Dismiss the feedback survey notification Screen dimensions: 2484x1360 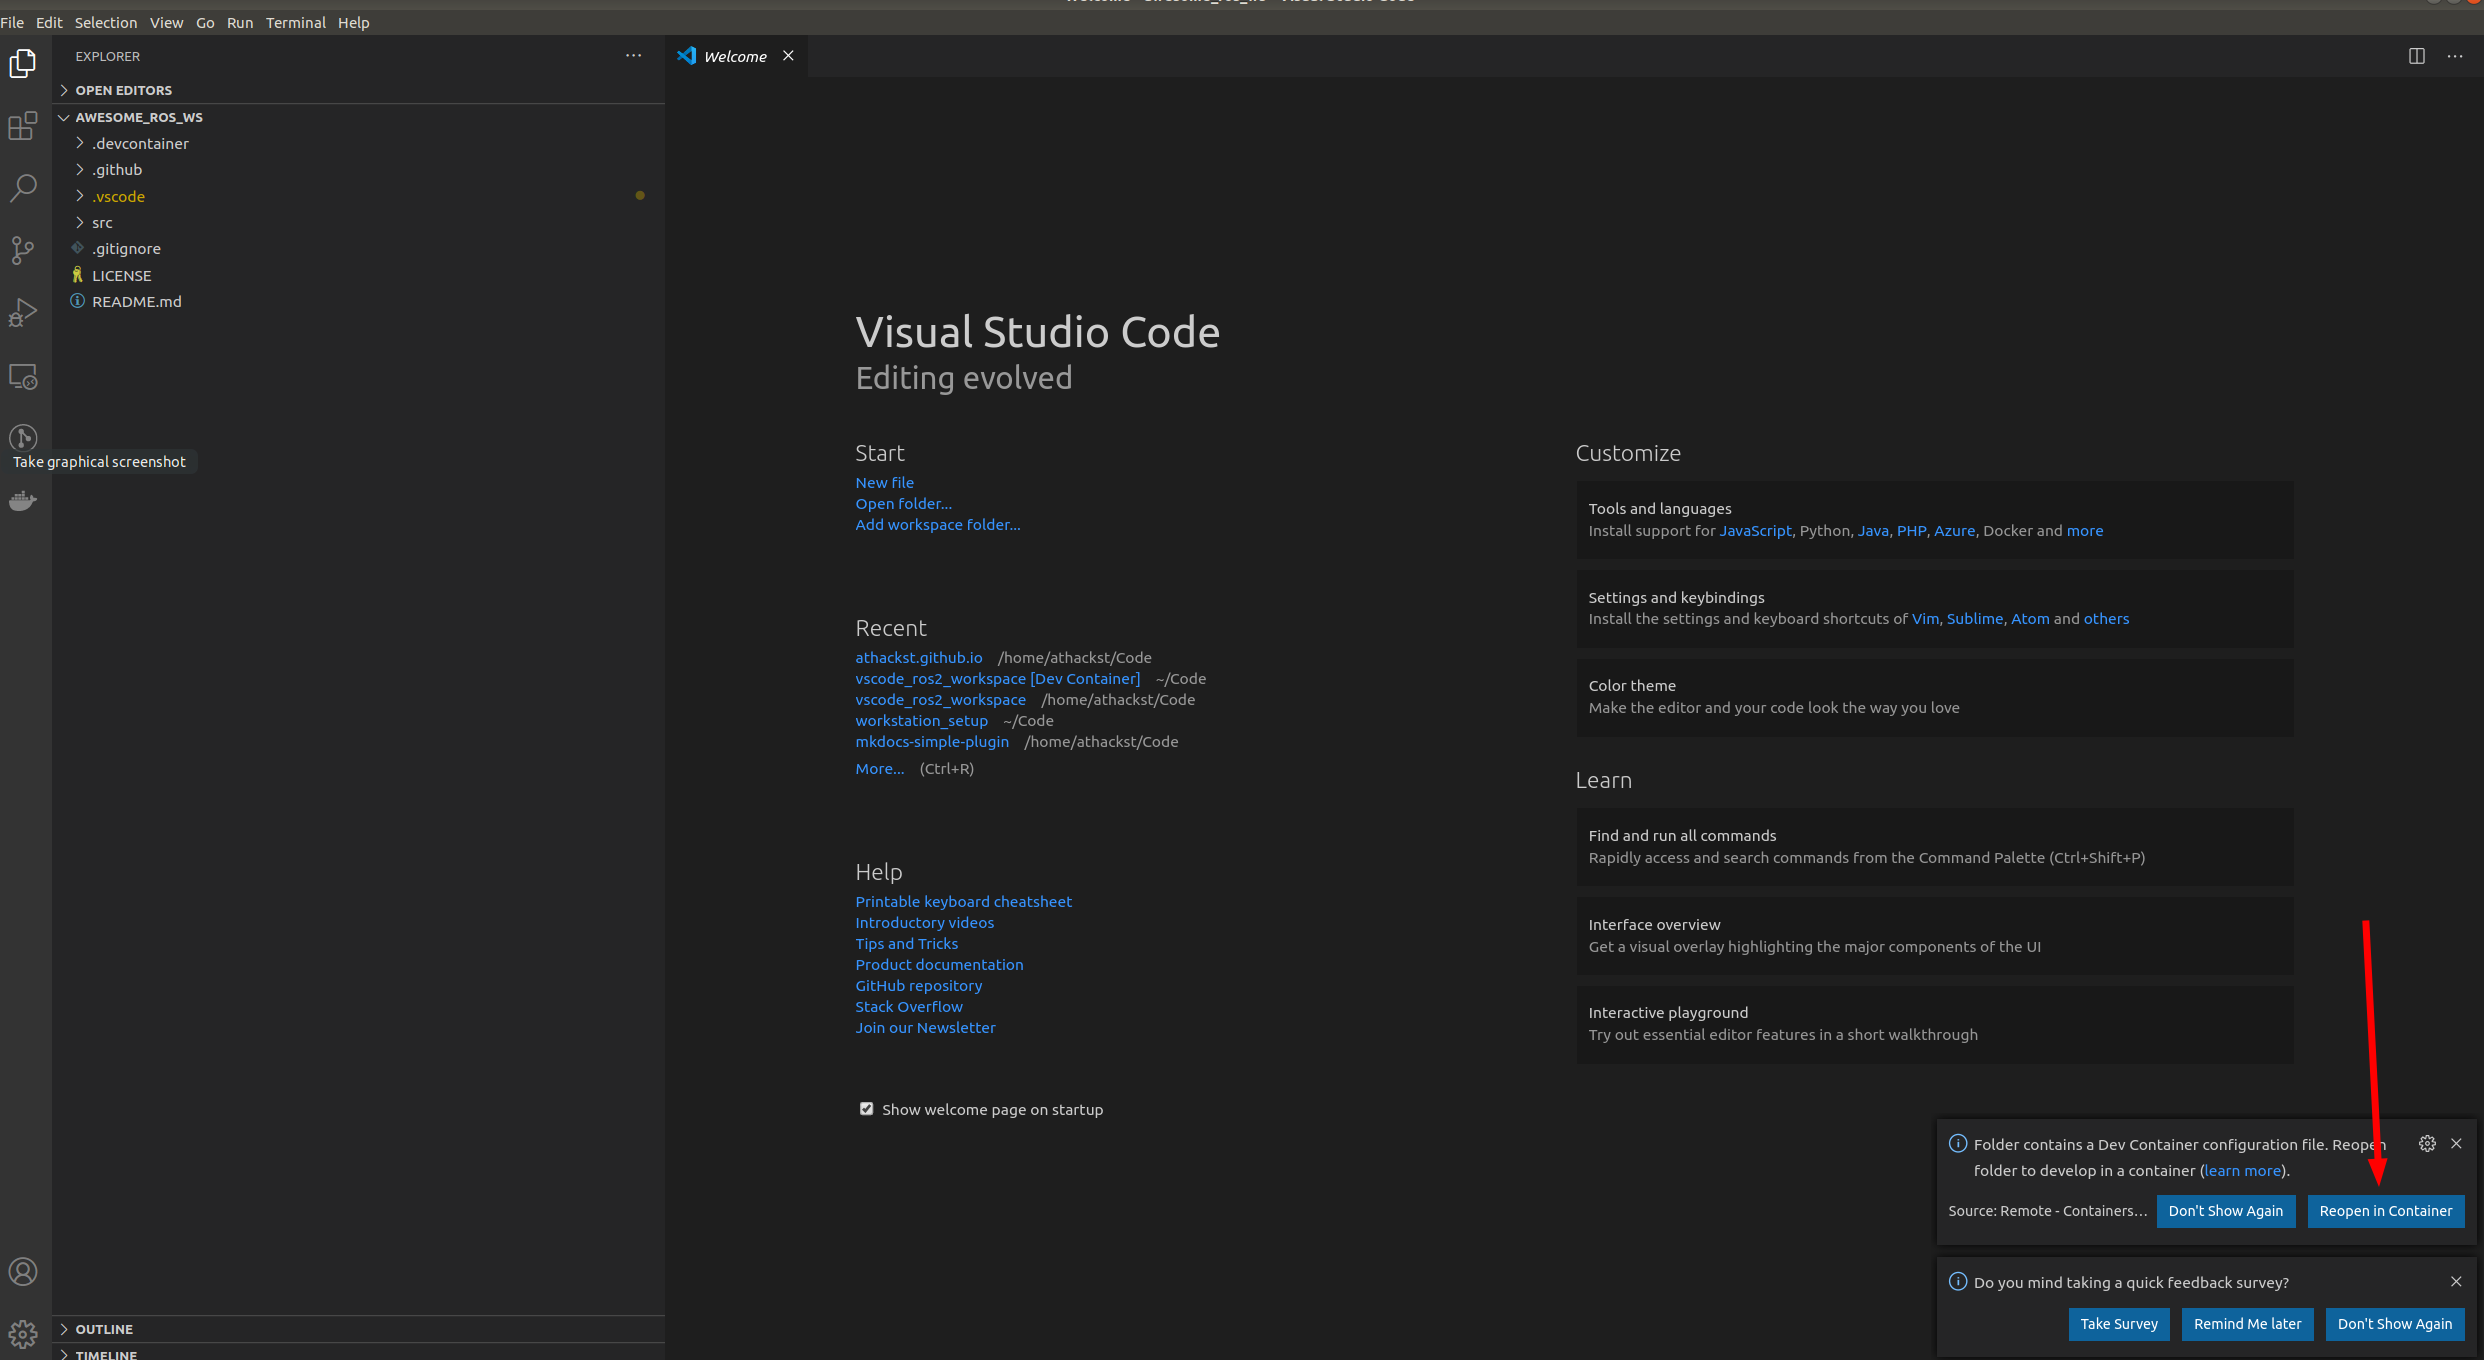2456,1281
